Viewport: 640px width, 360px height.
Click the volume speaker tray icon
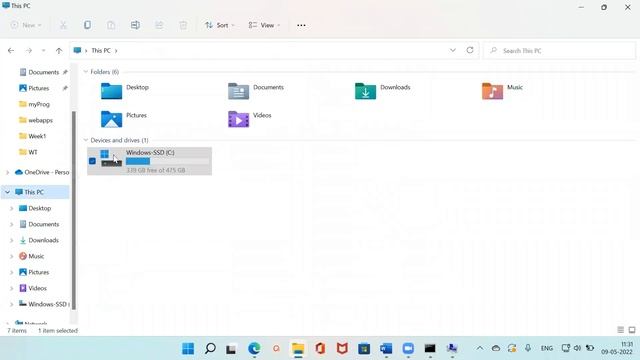[x=577, y=348]
